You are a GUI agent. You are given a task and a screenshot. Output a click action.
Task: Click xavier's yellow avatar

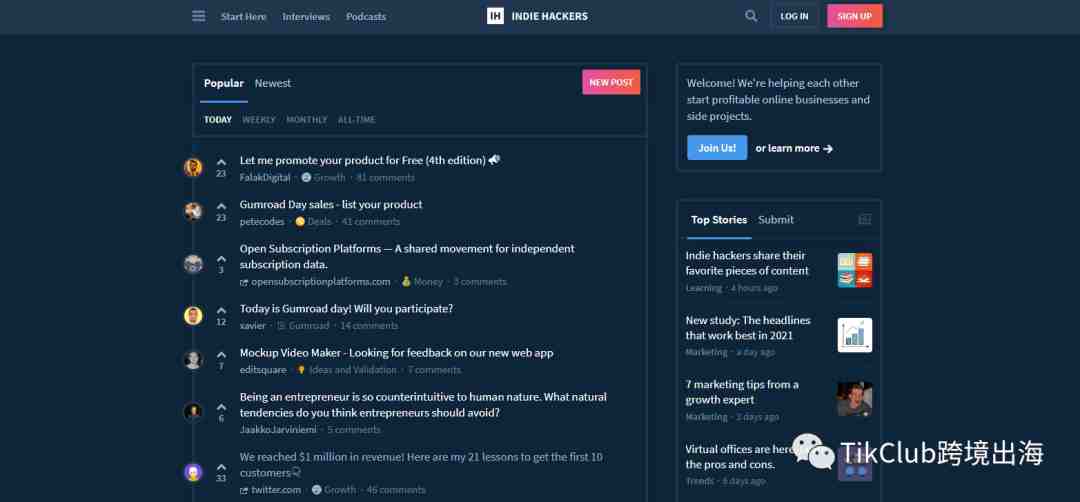[194, 316]
